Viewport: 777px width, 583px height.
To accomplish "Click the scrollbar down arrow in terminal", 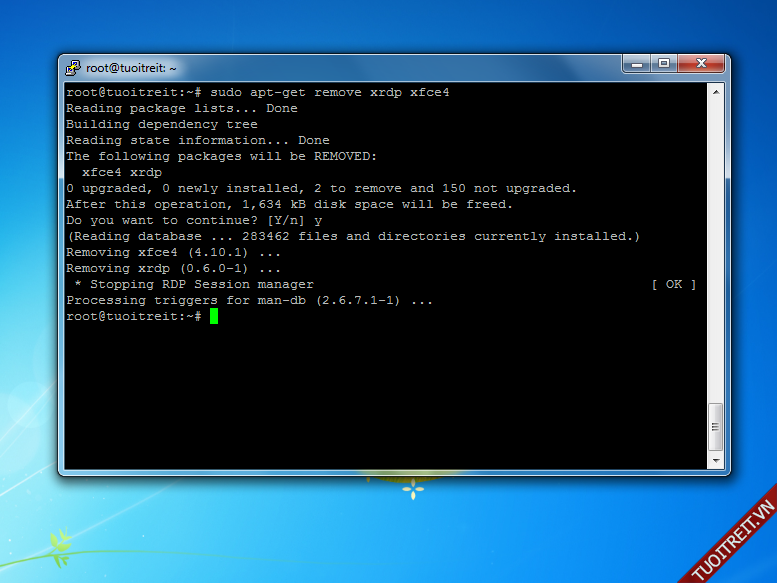I will pos(715,461).
